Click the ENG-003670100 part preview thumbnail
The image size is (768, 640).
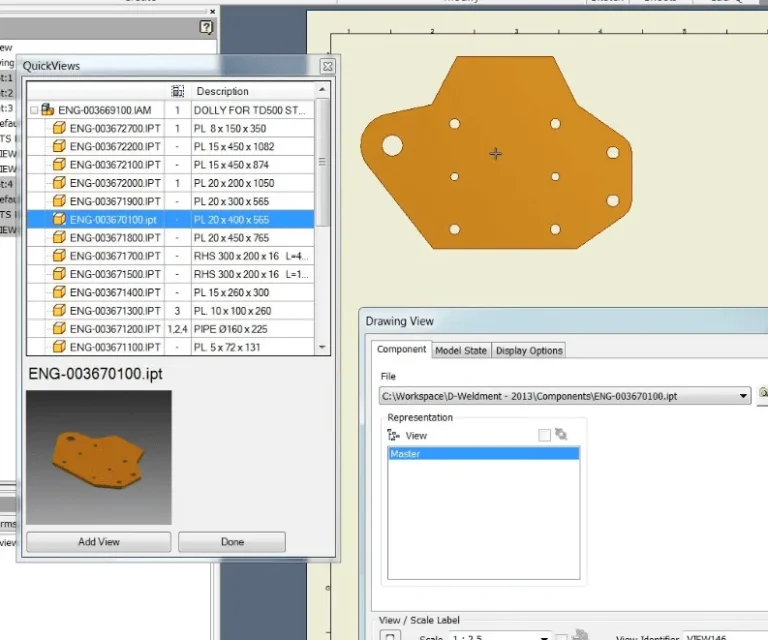coord(99,457)
